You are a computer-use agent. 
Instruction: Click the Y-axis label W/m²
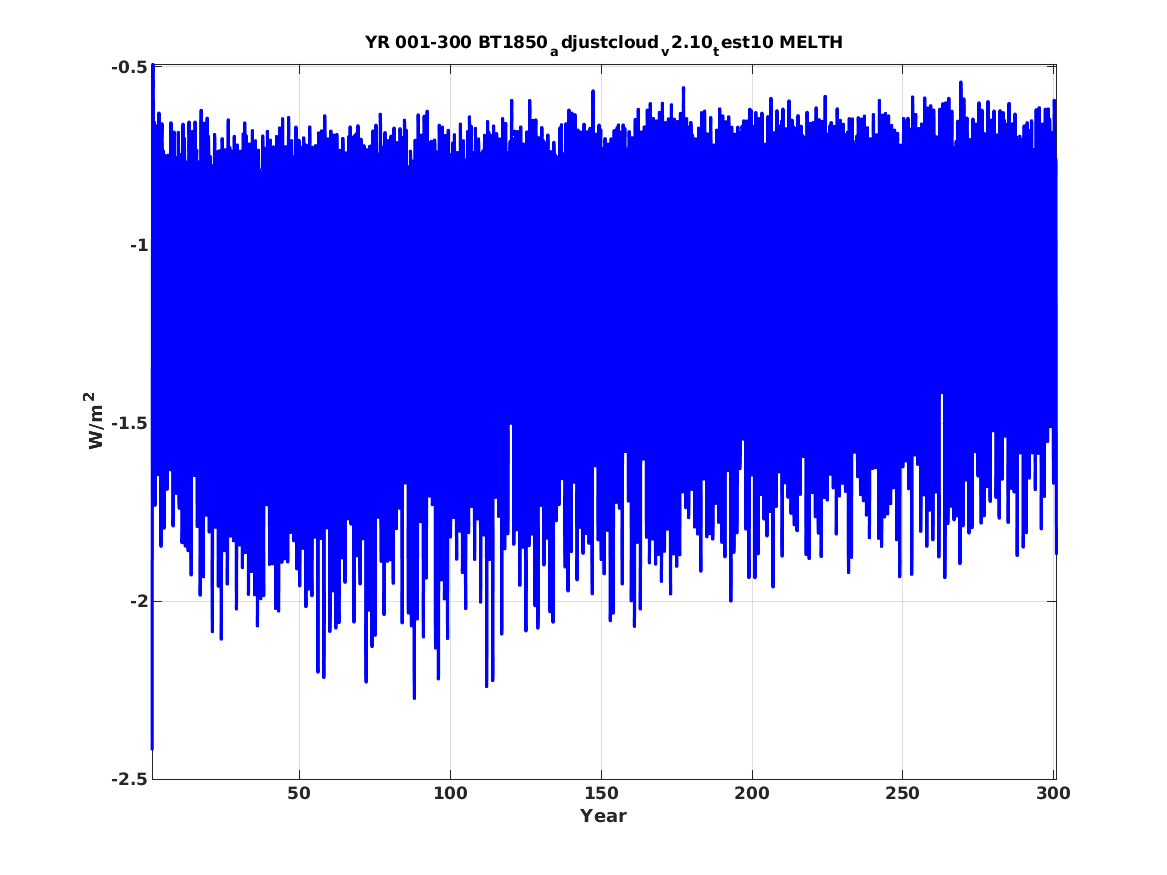[x=95, y=421]
